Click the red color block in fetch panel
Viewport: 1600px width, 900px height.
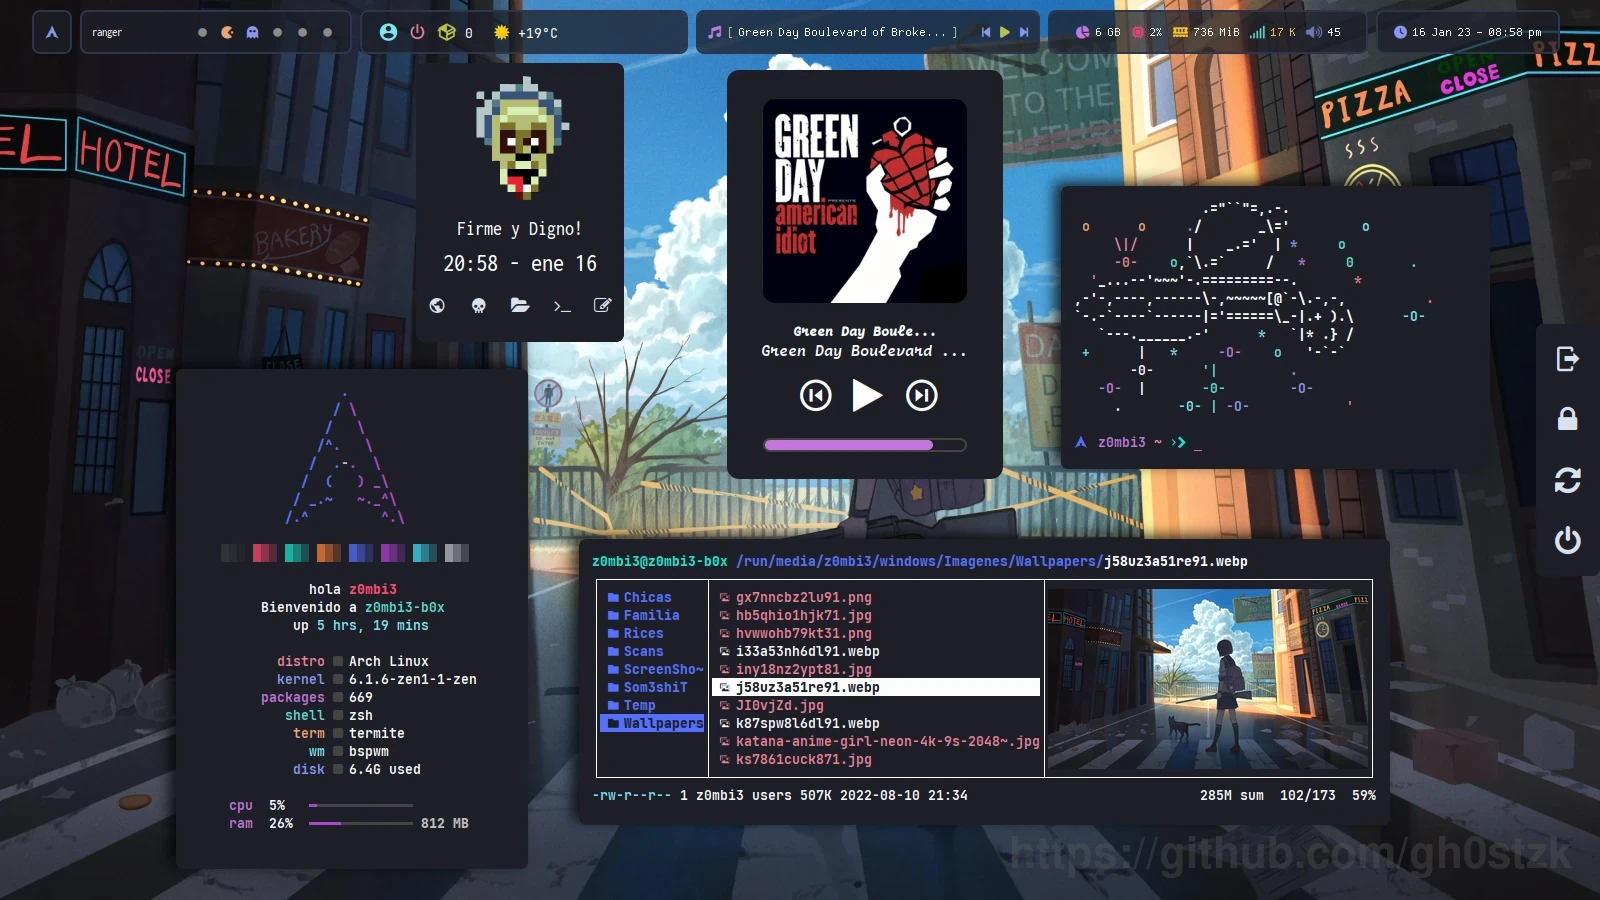pyautogui.click(x=265, y=553)
